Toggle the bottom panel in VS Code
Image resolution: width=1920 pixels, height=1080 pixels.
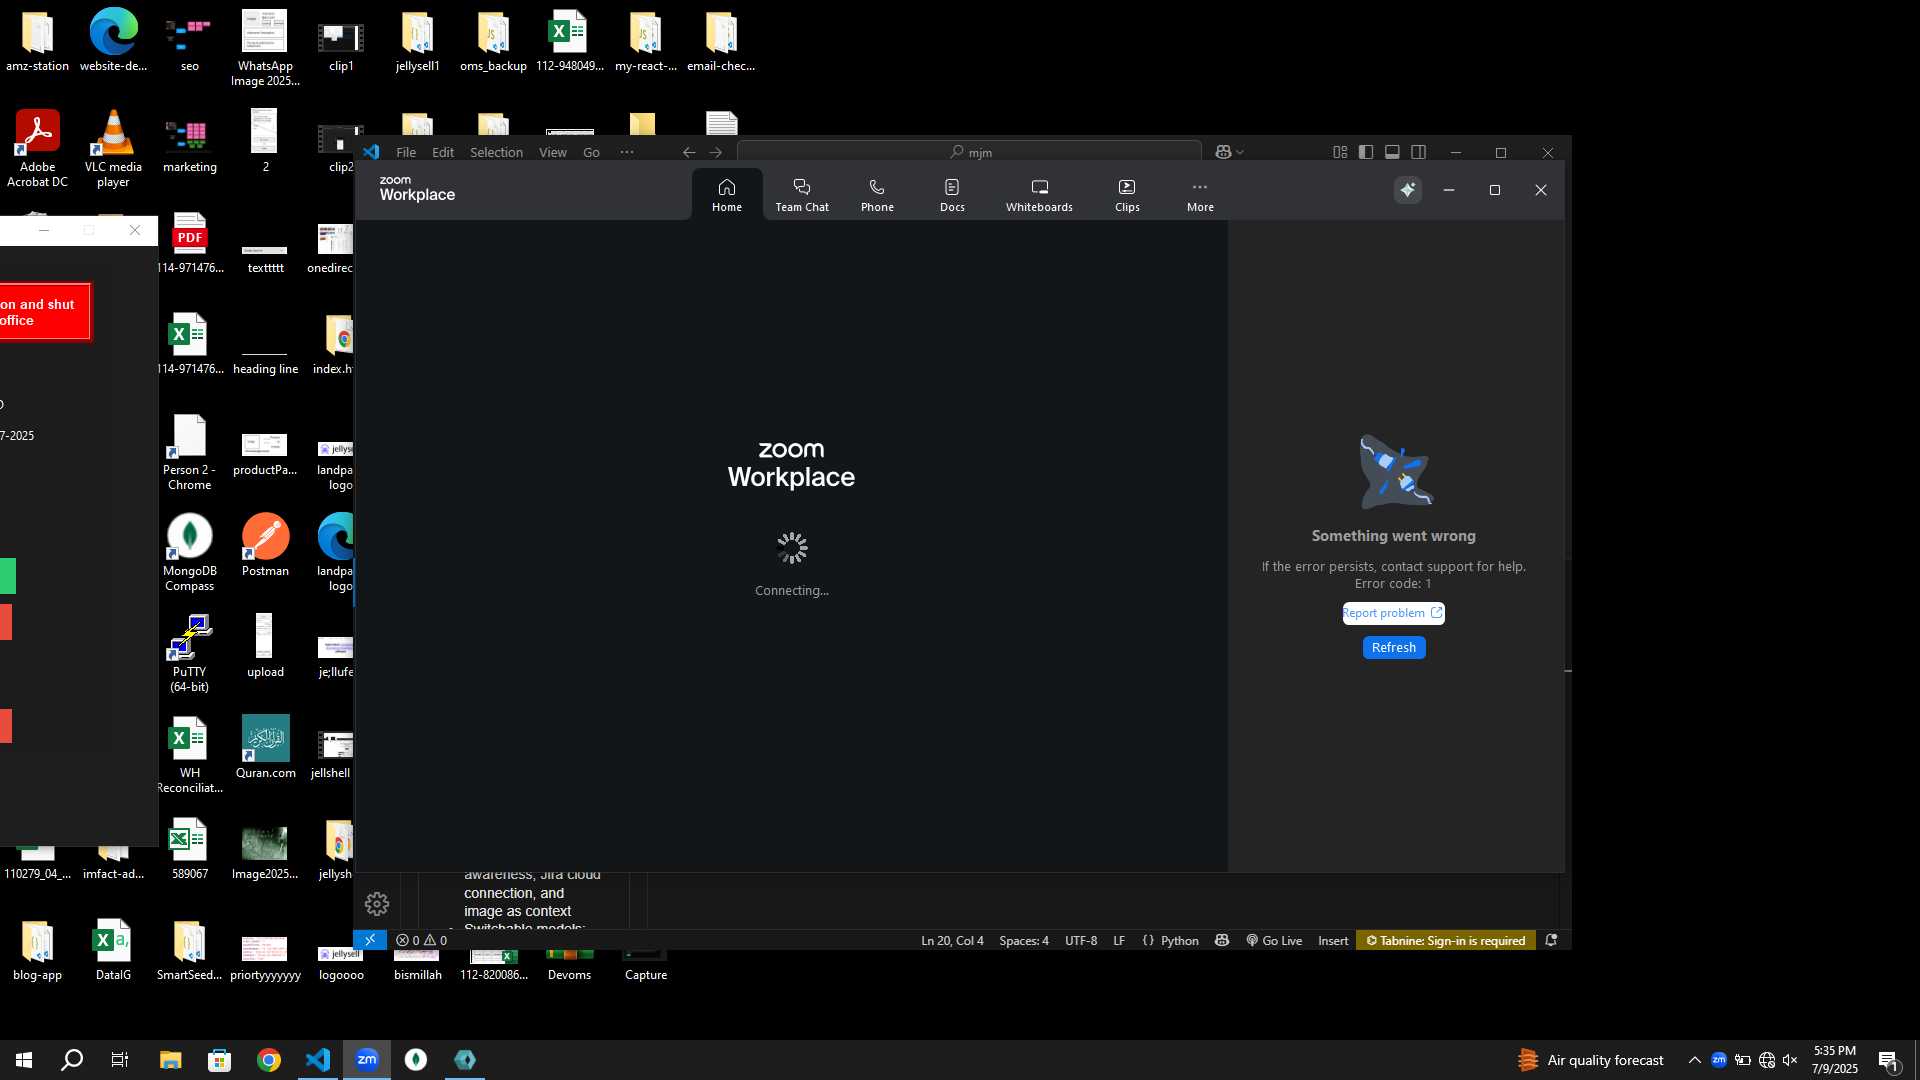point(1392,152)
